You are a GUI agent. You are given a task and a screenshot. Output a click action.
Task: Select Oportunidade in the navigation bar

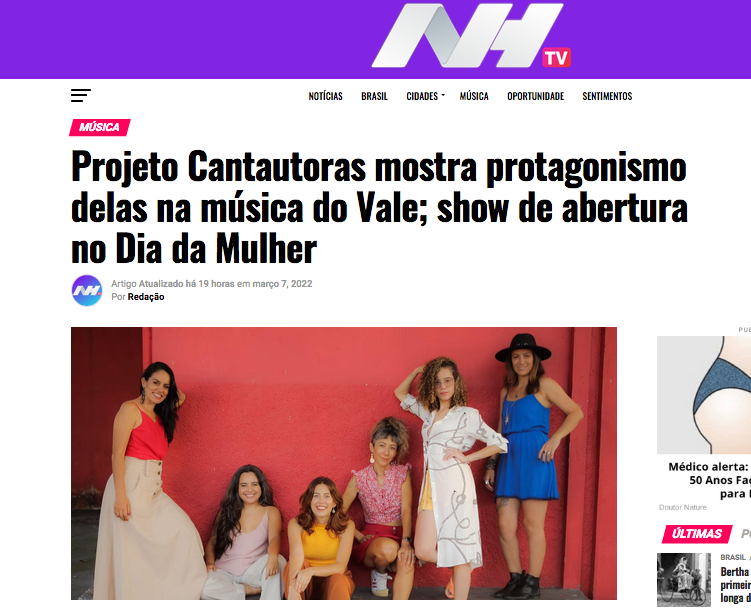coord(535,96)
